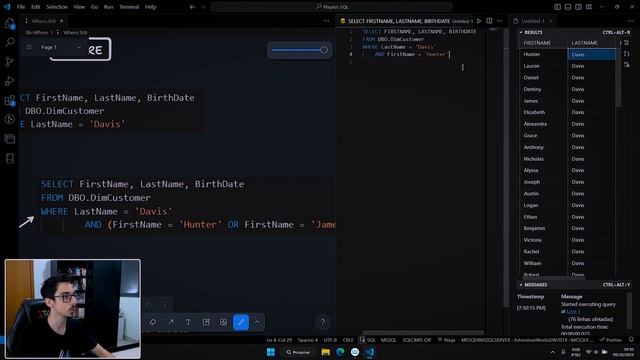The image size is (640, 360).
Task: Click MSSQL language mode in status bar
Action: 389,340
